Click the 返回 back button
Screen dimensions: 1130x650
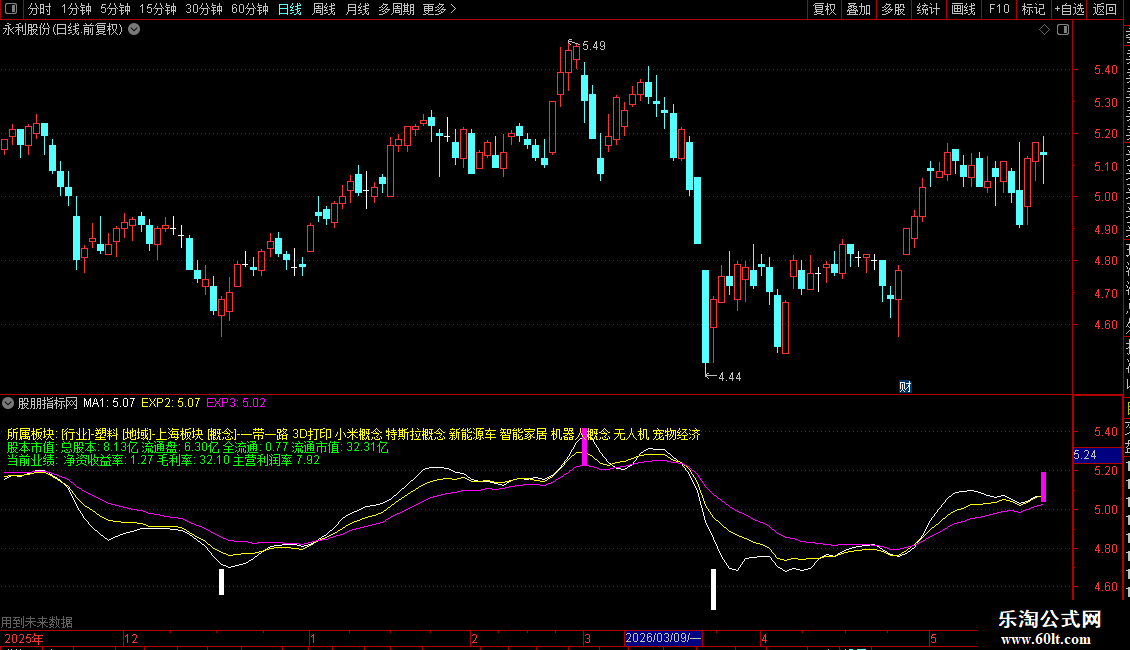pos(1104,9)
